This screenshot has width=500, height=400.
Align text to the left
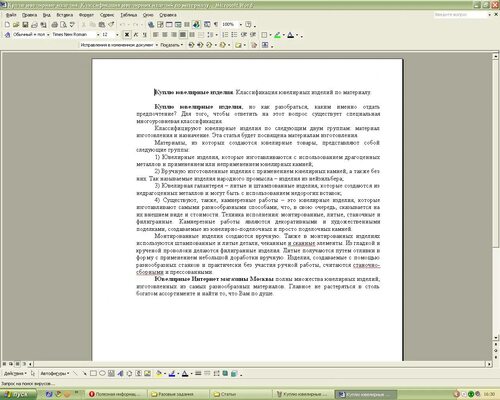click(x=155, y=34)
